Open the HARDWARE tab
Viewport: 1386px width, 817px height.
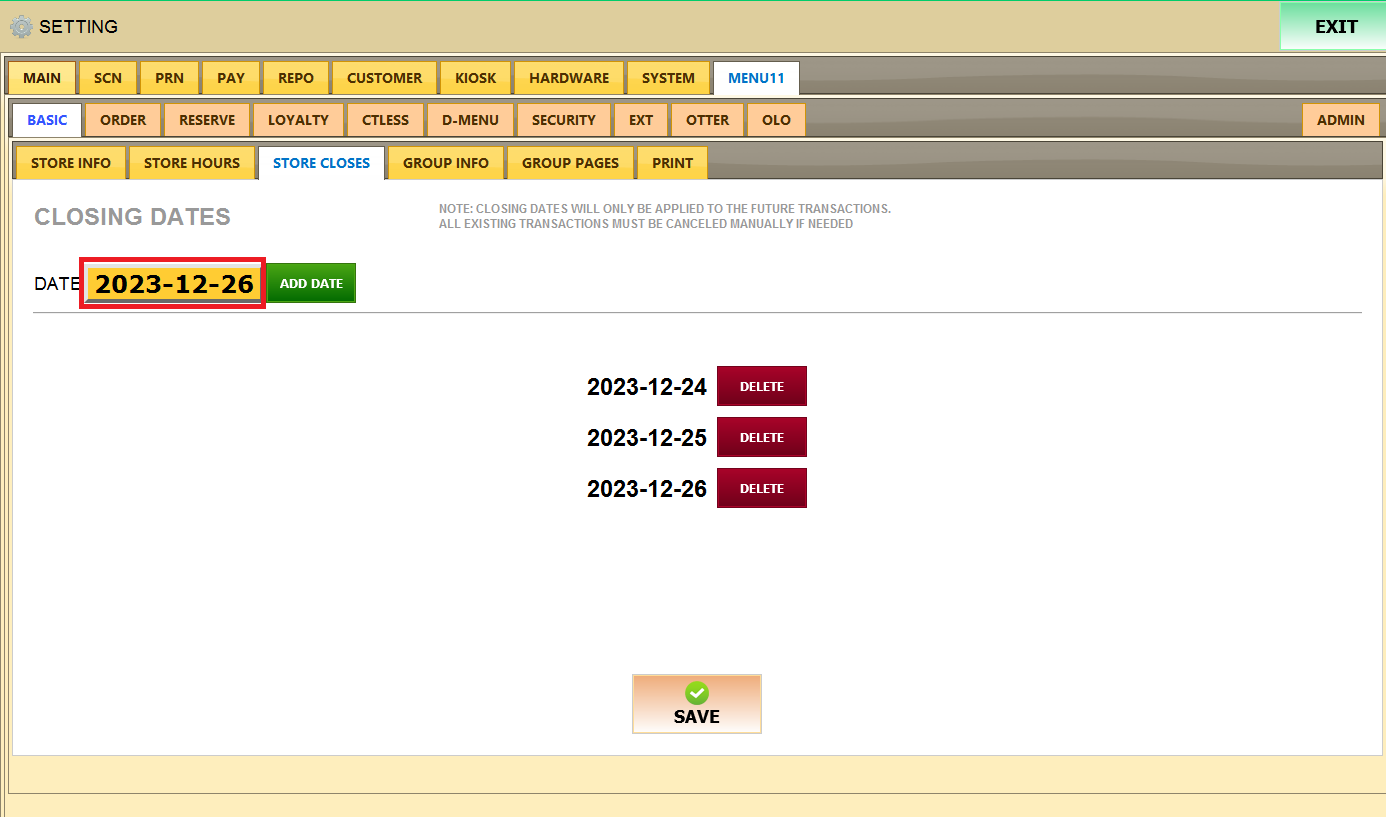569,78
